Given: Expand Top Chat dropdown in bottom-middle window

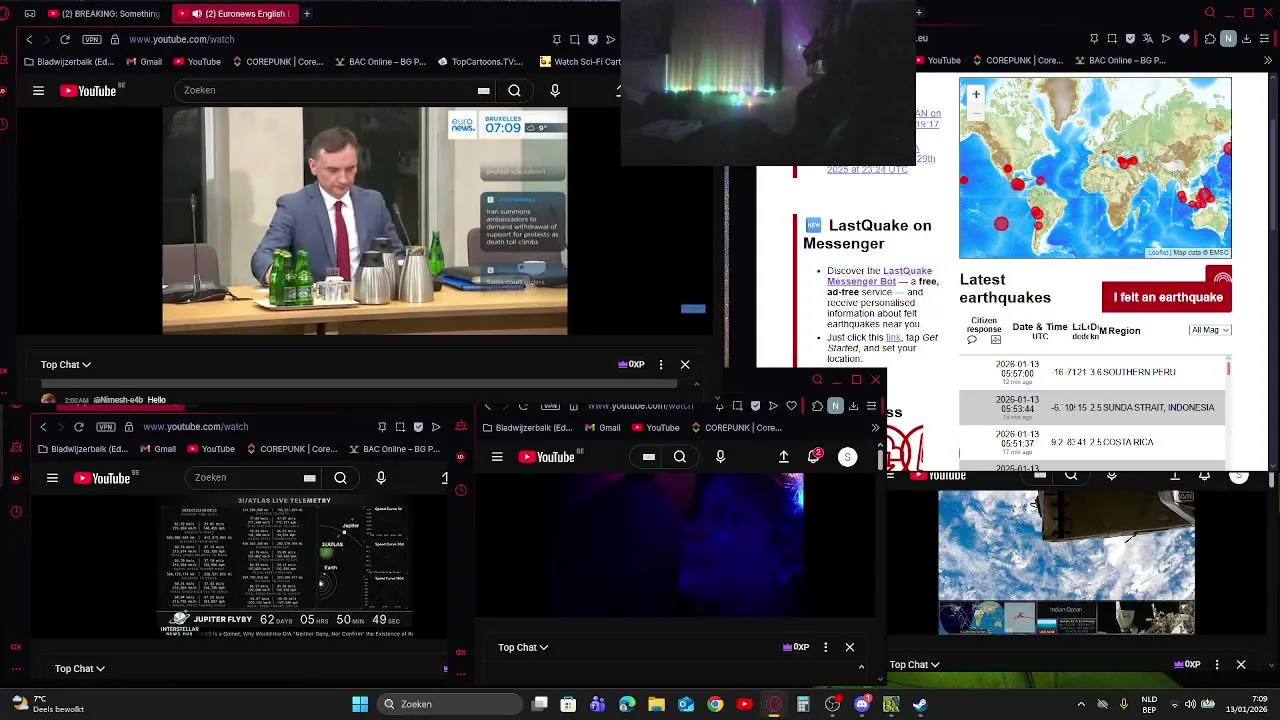Looking at the screenshot, I should tap(523, 648).
